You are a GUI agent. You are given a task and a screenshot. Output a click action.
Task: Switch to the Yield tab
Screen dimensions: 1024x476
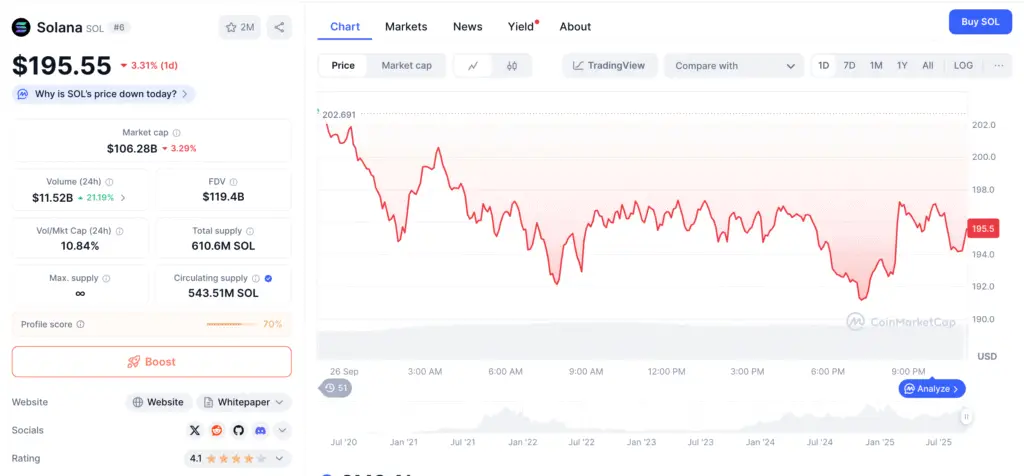pos(521,27)
